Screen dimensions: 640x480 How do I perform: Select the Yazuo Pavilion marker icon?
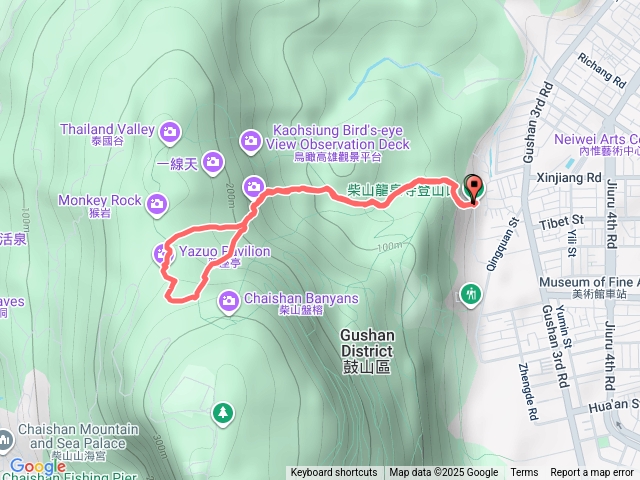[x=163, y=255]
